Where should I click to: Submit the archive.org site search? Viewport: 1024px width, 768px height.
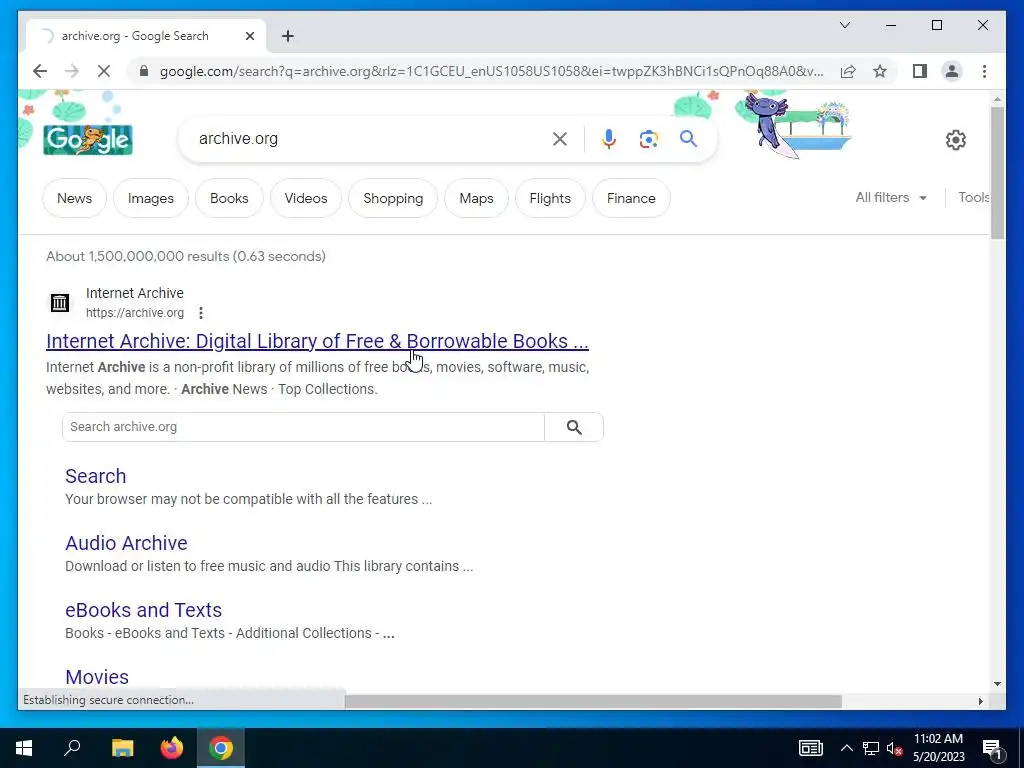coord(574,427)
